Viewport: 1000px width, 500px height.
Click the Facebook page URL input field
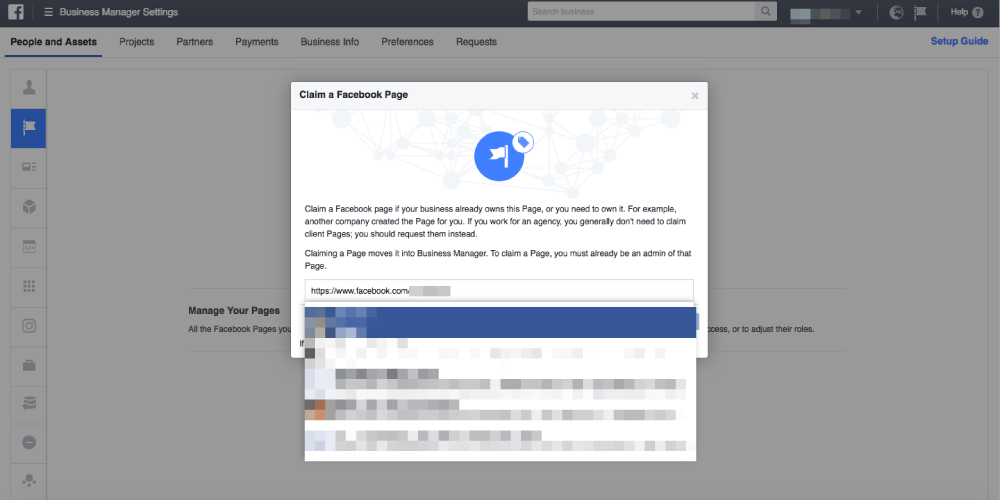tap(499, 290)
